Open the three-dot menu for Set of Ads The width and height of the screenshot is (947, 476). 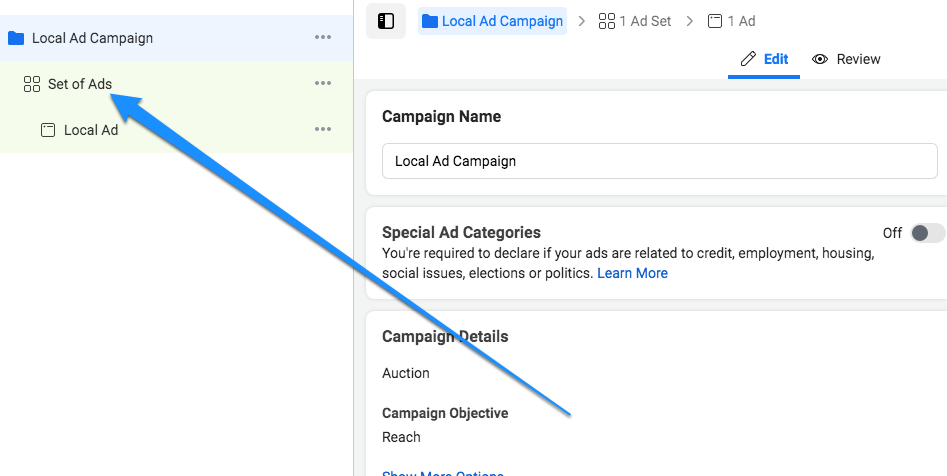click(x=323, y=83)
